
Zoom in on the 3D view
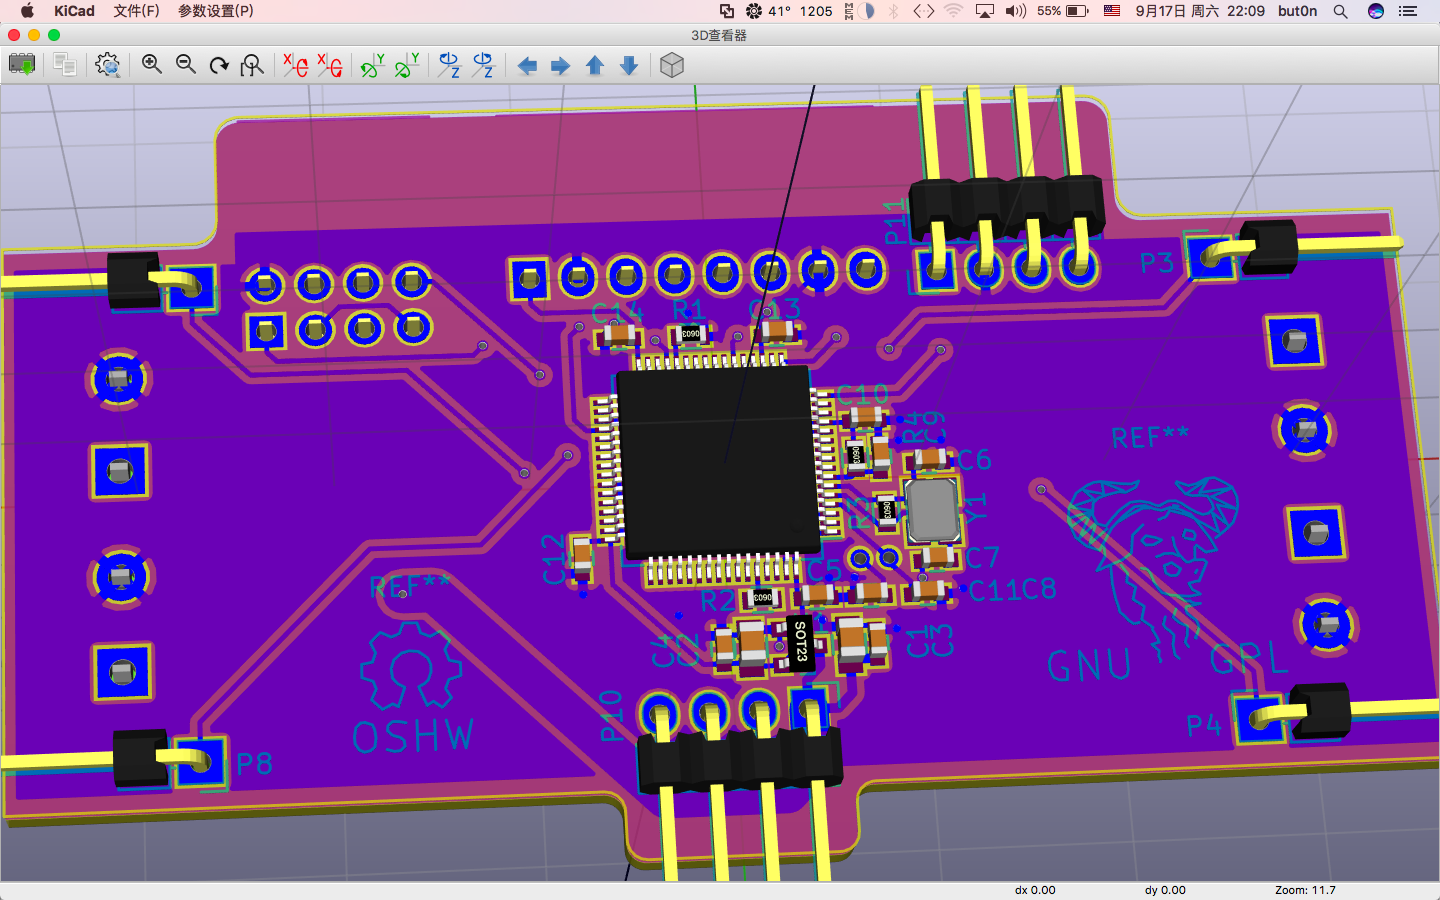tap(152, 65)
